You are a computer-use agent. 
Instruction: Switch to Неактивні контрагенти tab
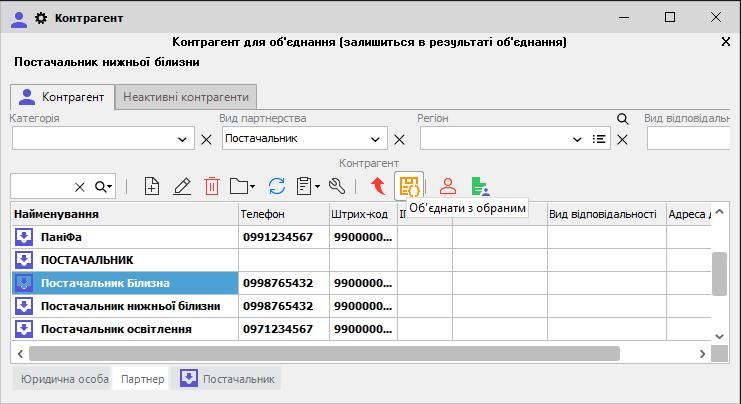pyautogui.click(x=186, y=97)
